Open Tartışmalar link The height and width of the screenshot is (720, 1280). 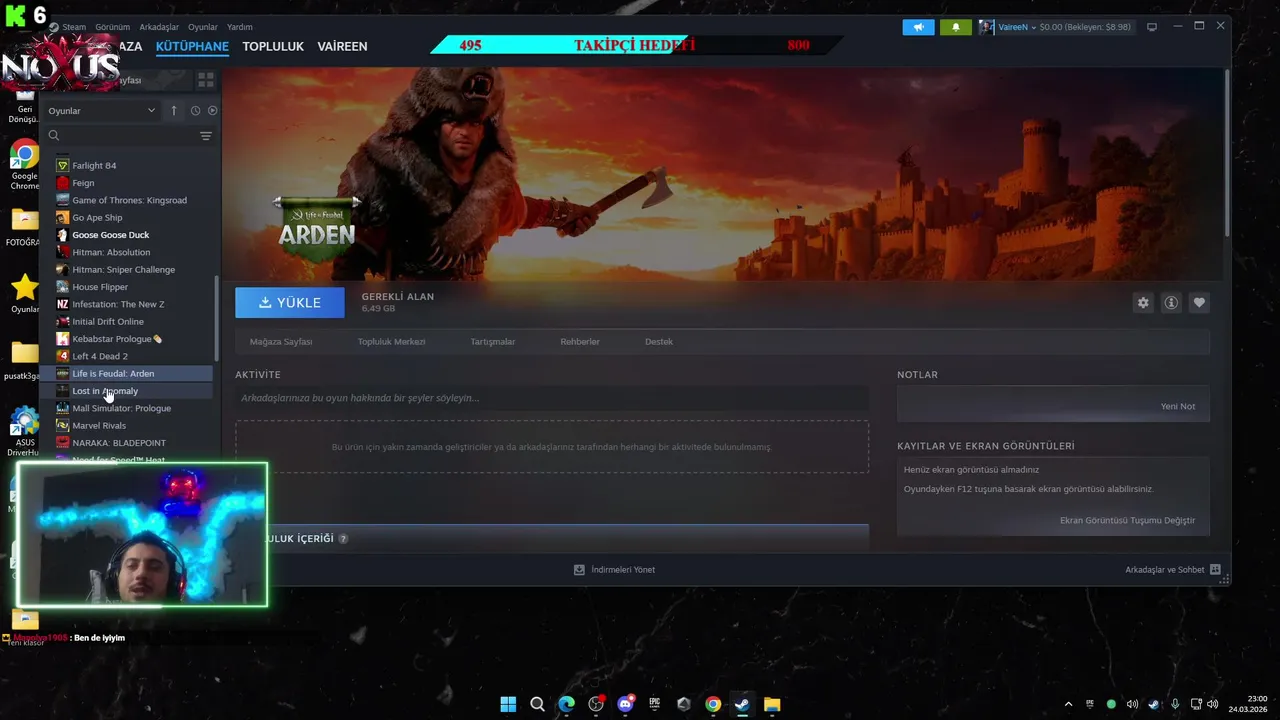[x=493, y=342]
